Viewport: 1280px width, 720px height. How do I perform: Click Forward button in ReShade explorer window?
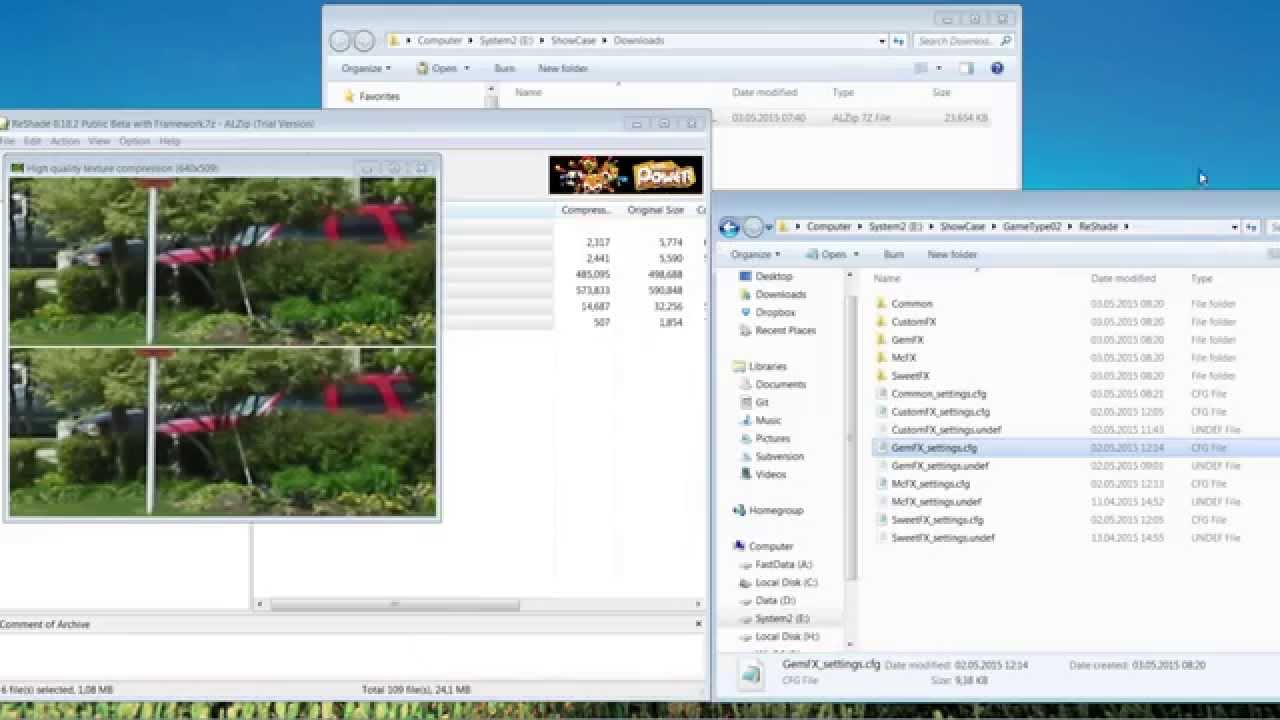753,227
